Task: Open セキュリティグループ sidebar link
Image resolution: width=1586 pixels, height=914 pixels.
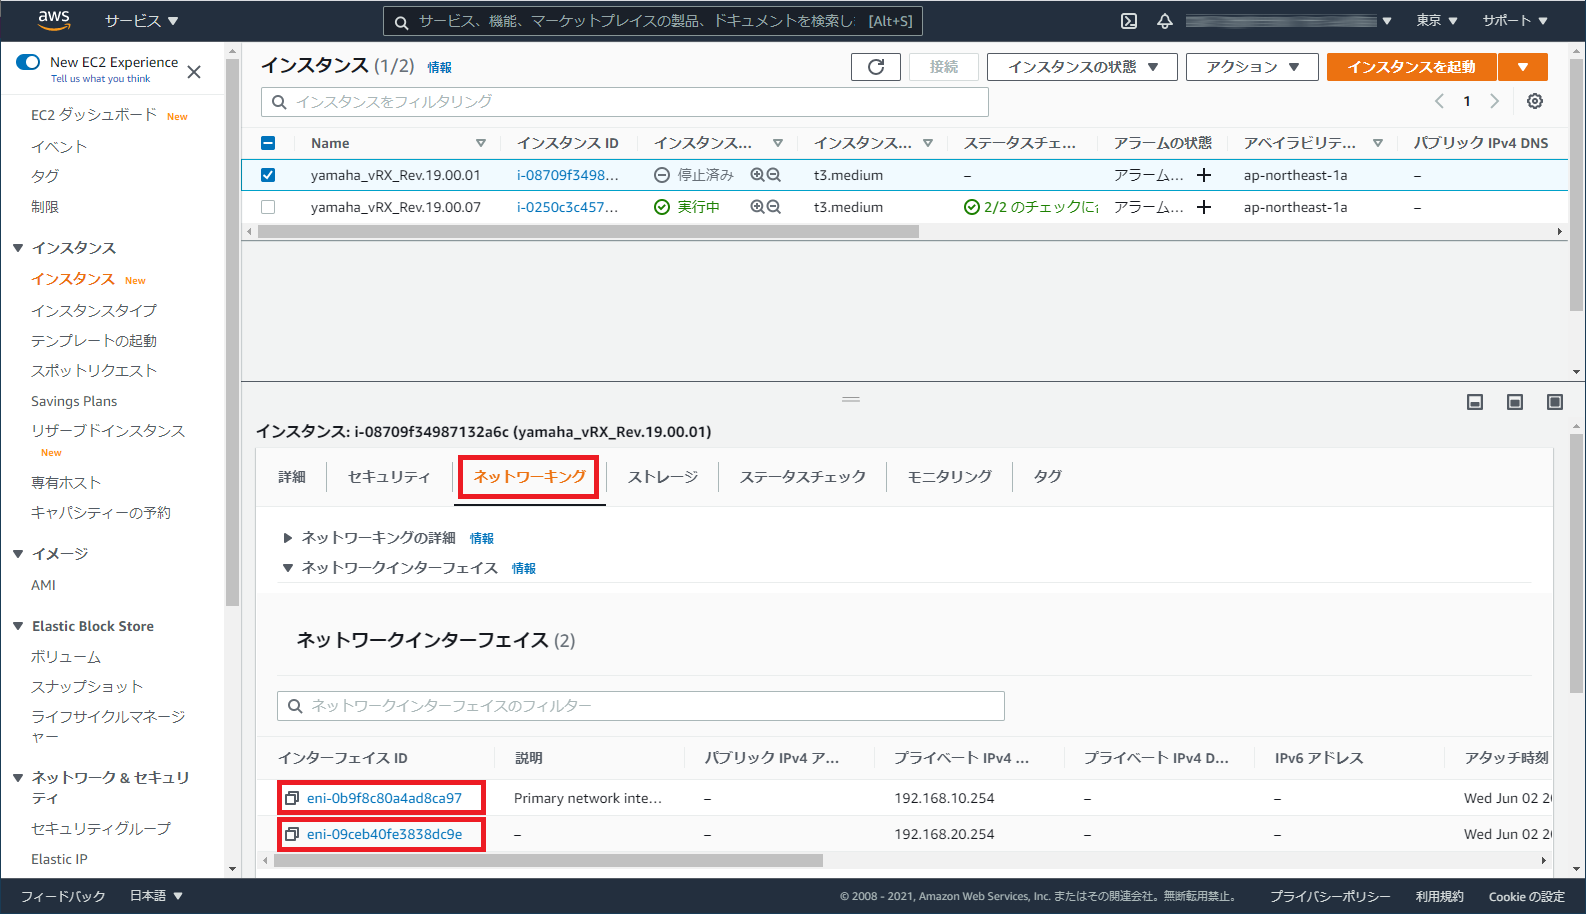Action: (101, 828)
